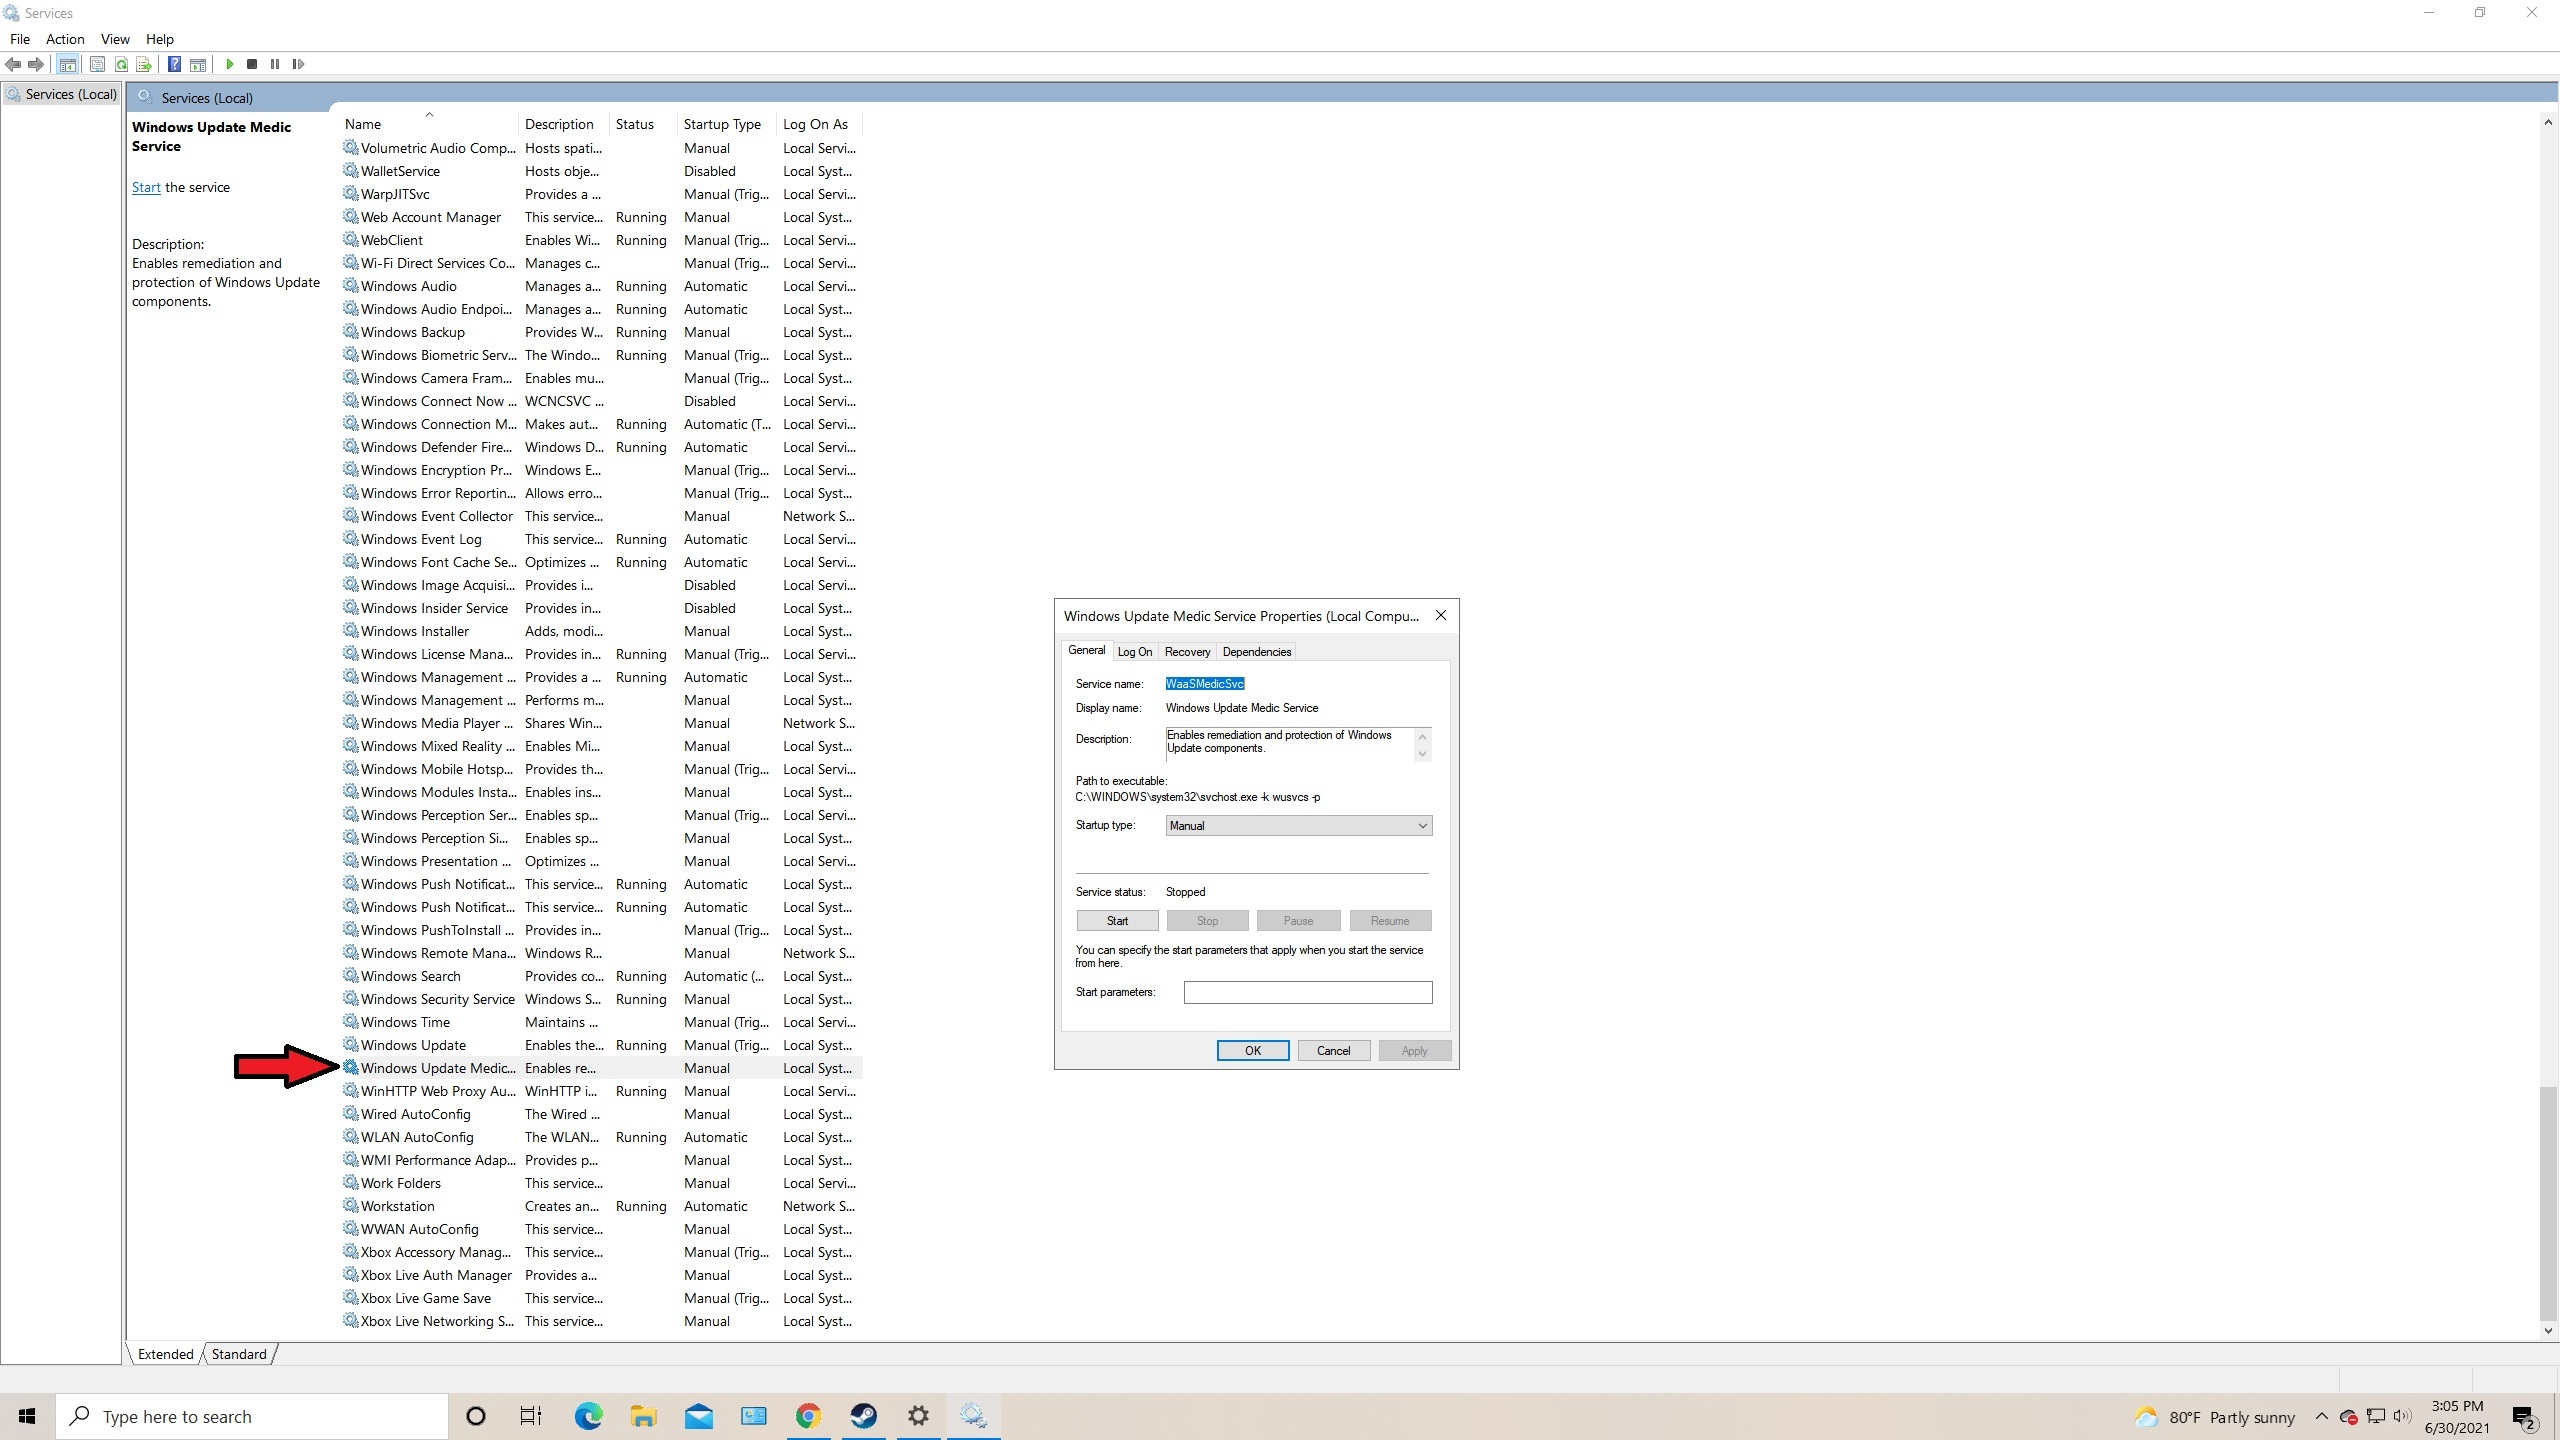Click the Restart Service toolbar icon

[298, 64]
